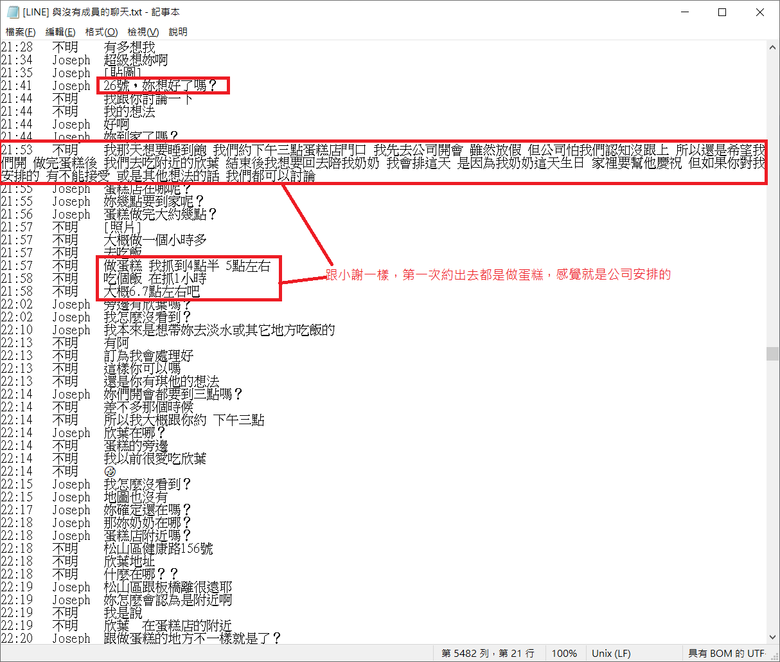Click the line '妳們開會都要到三點嗎？'
780x662 pixels.
[173, 394]
